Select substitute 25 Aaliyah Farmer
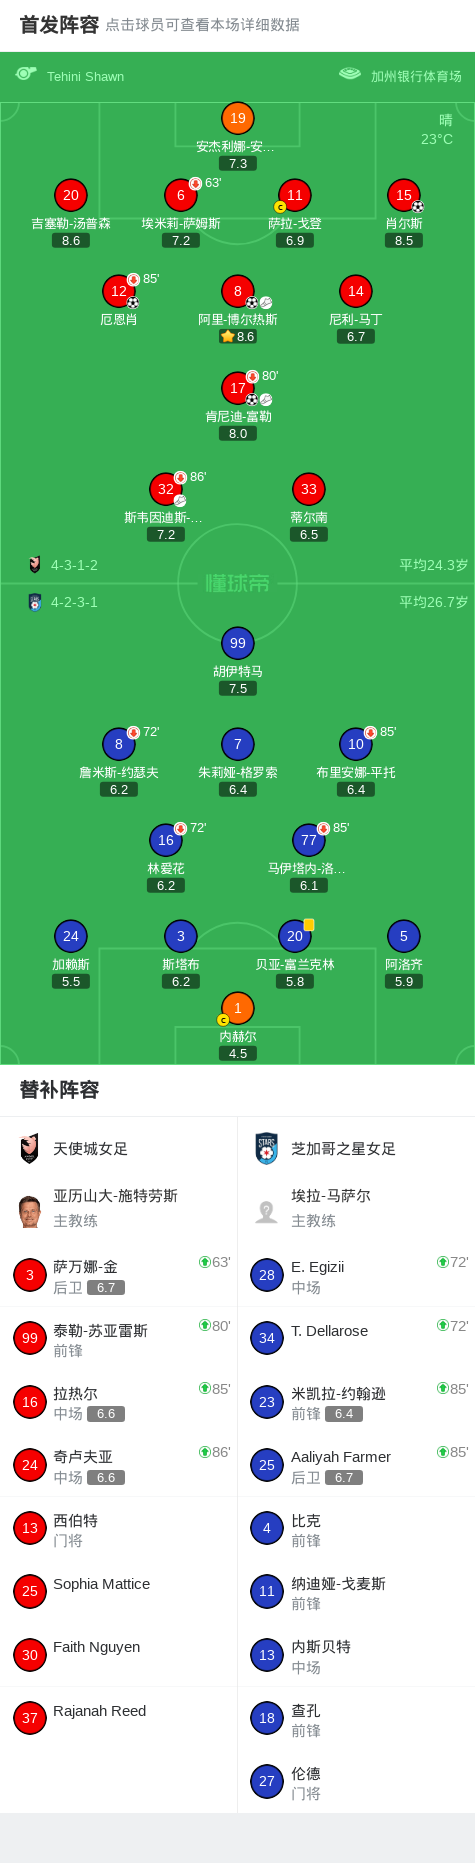 (x=267, y=1465)
